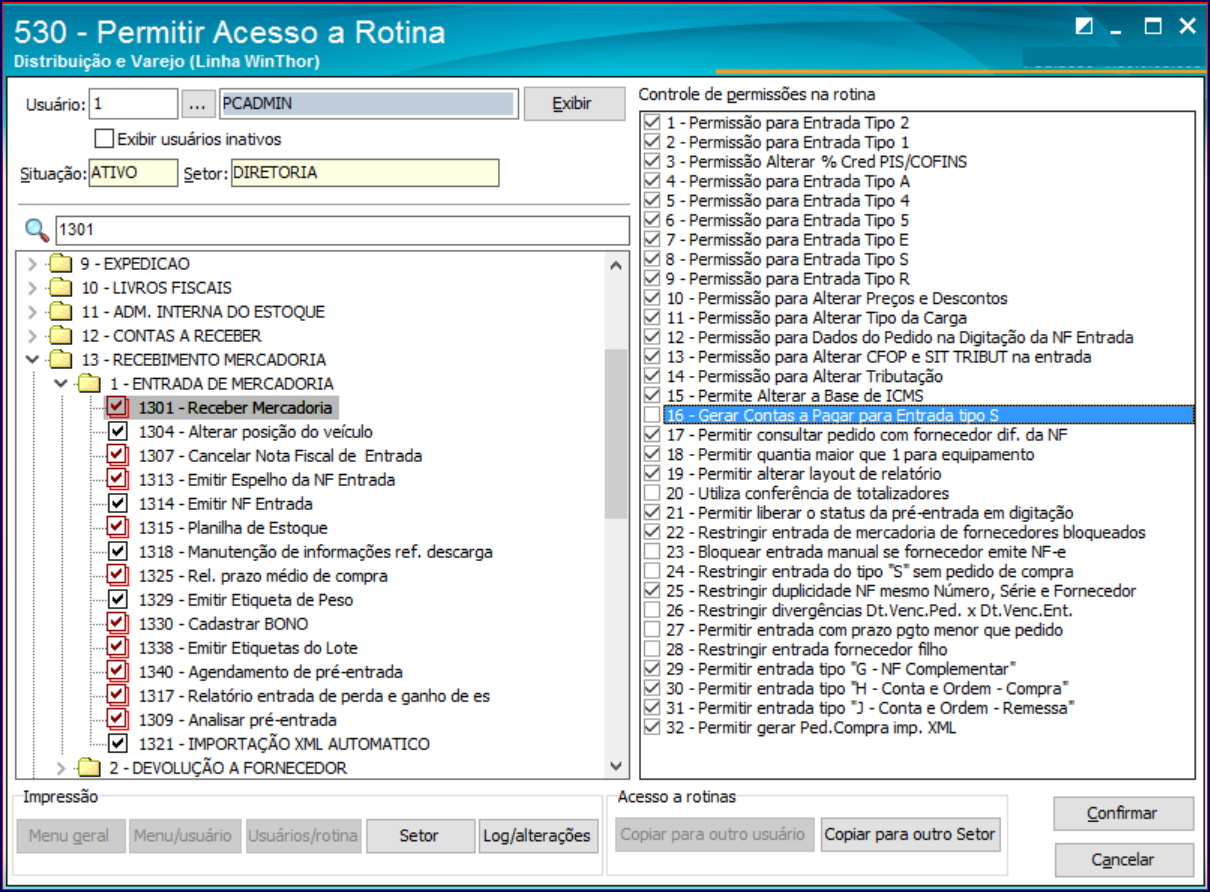The width and height of the screenshot is (1210, 892).
Task: Select 1329 - Emitir Etiqueta de Peso
Action: (246, 600)
